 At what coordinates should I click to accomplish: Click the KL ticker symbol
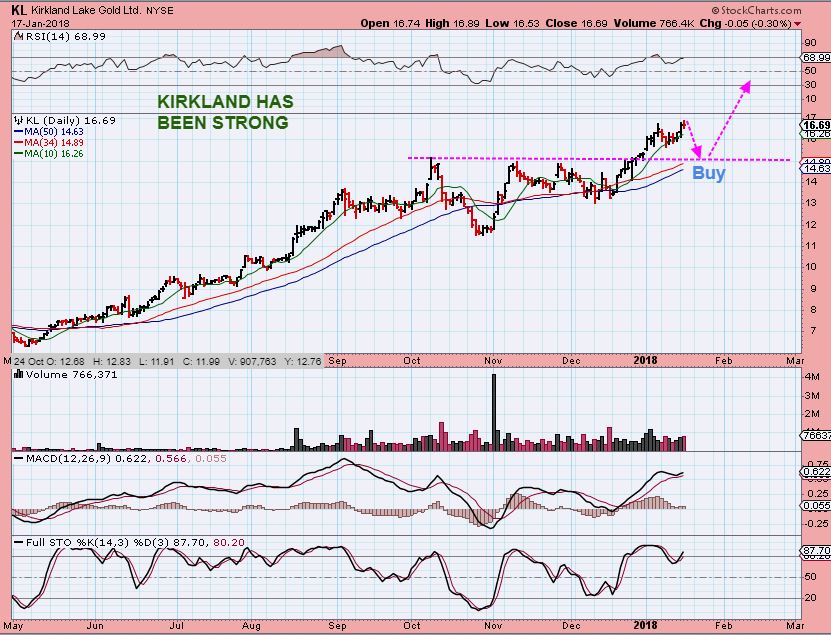click(19, 10)
